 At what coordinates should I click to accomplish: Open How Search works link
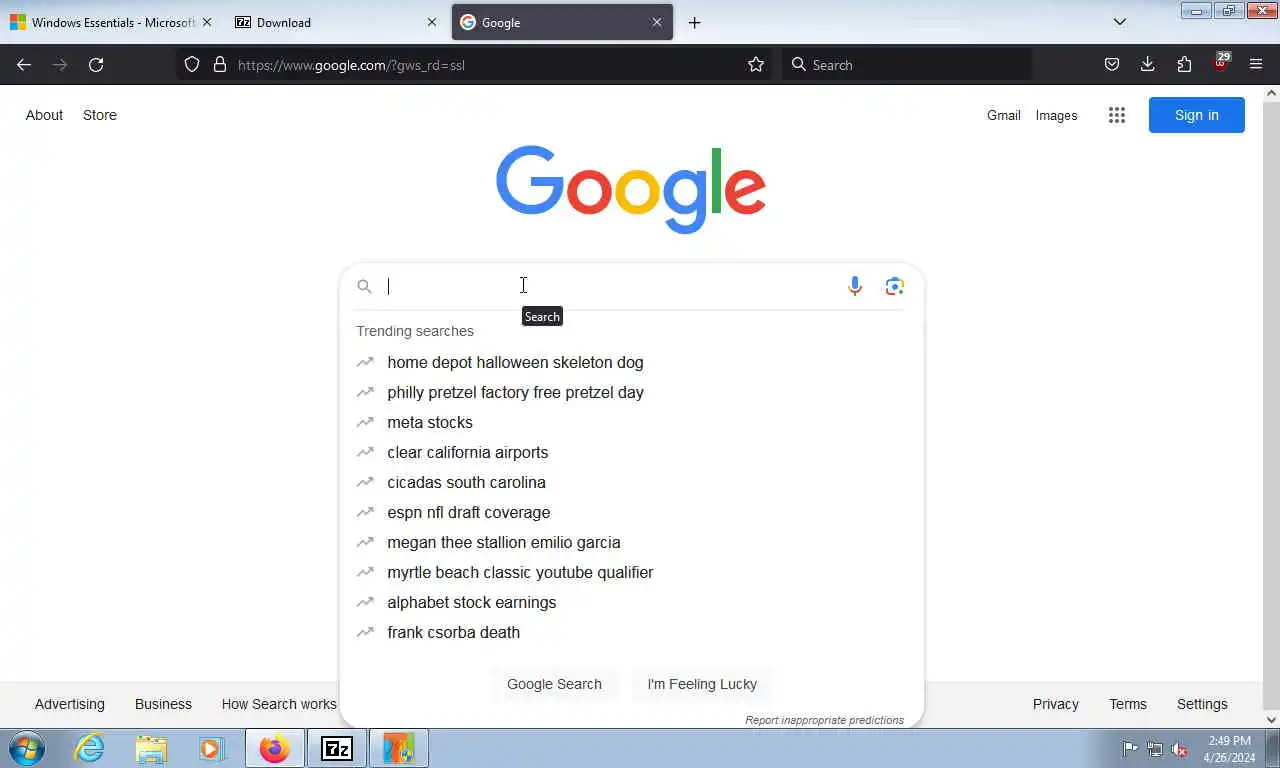(x=279, y=704)
